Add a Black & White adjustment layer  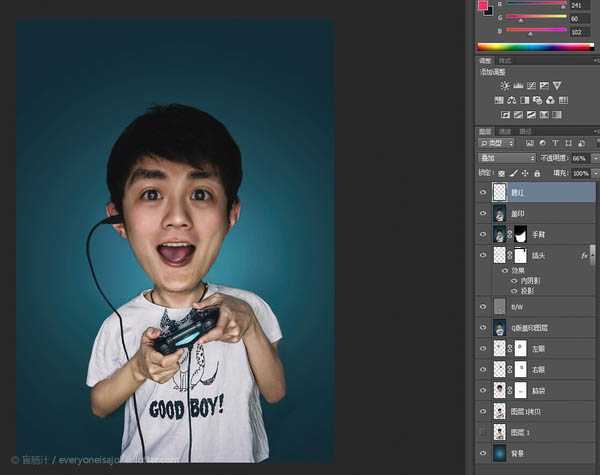525,100
